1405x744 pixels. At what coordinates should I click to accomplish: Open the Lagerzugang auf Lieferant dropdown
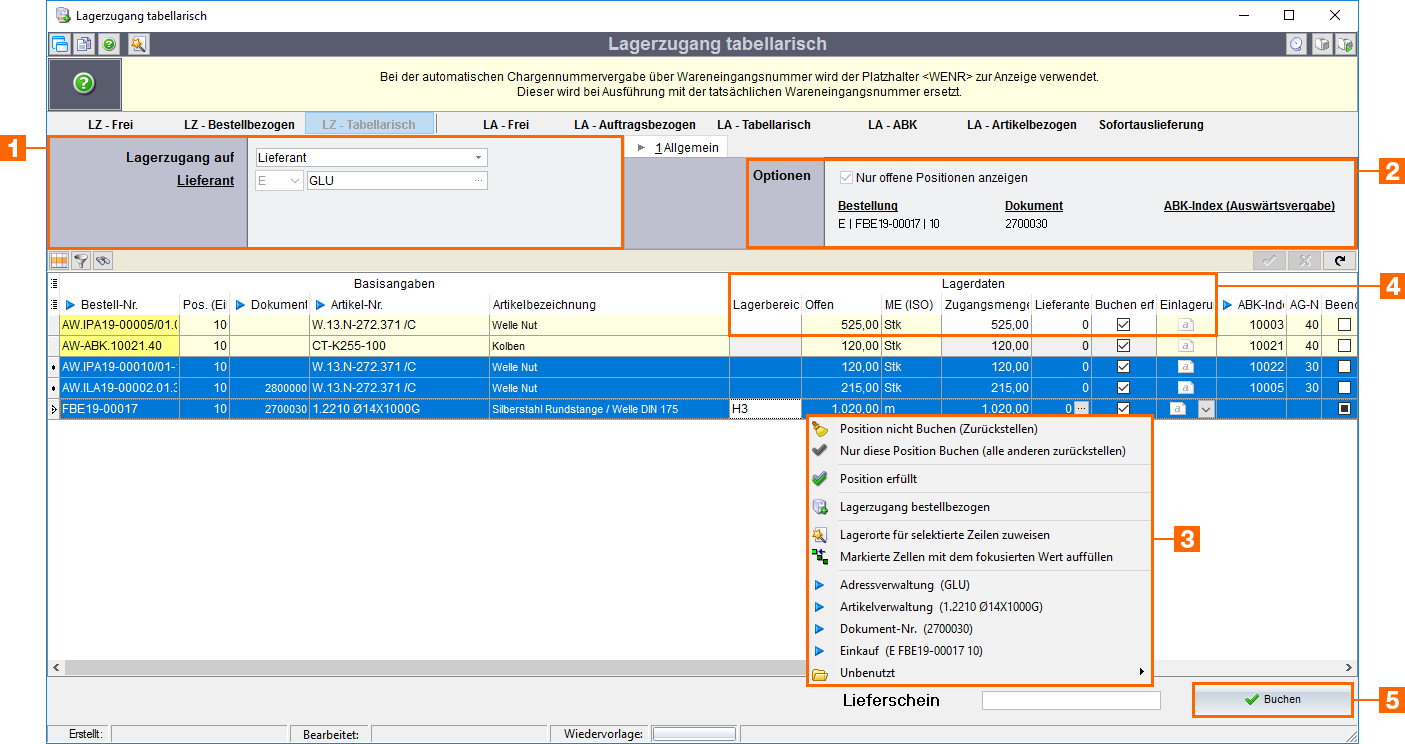478,158
